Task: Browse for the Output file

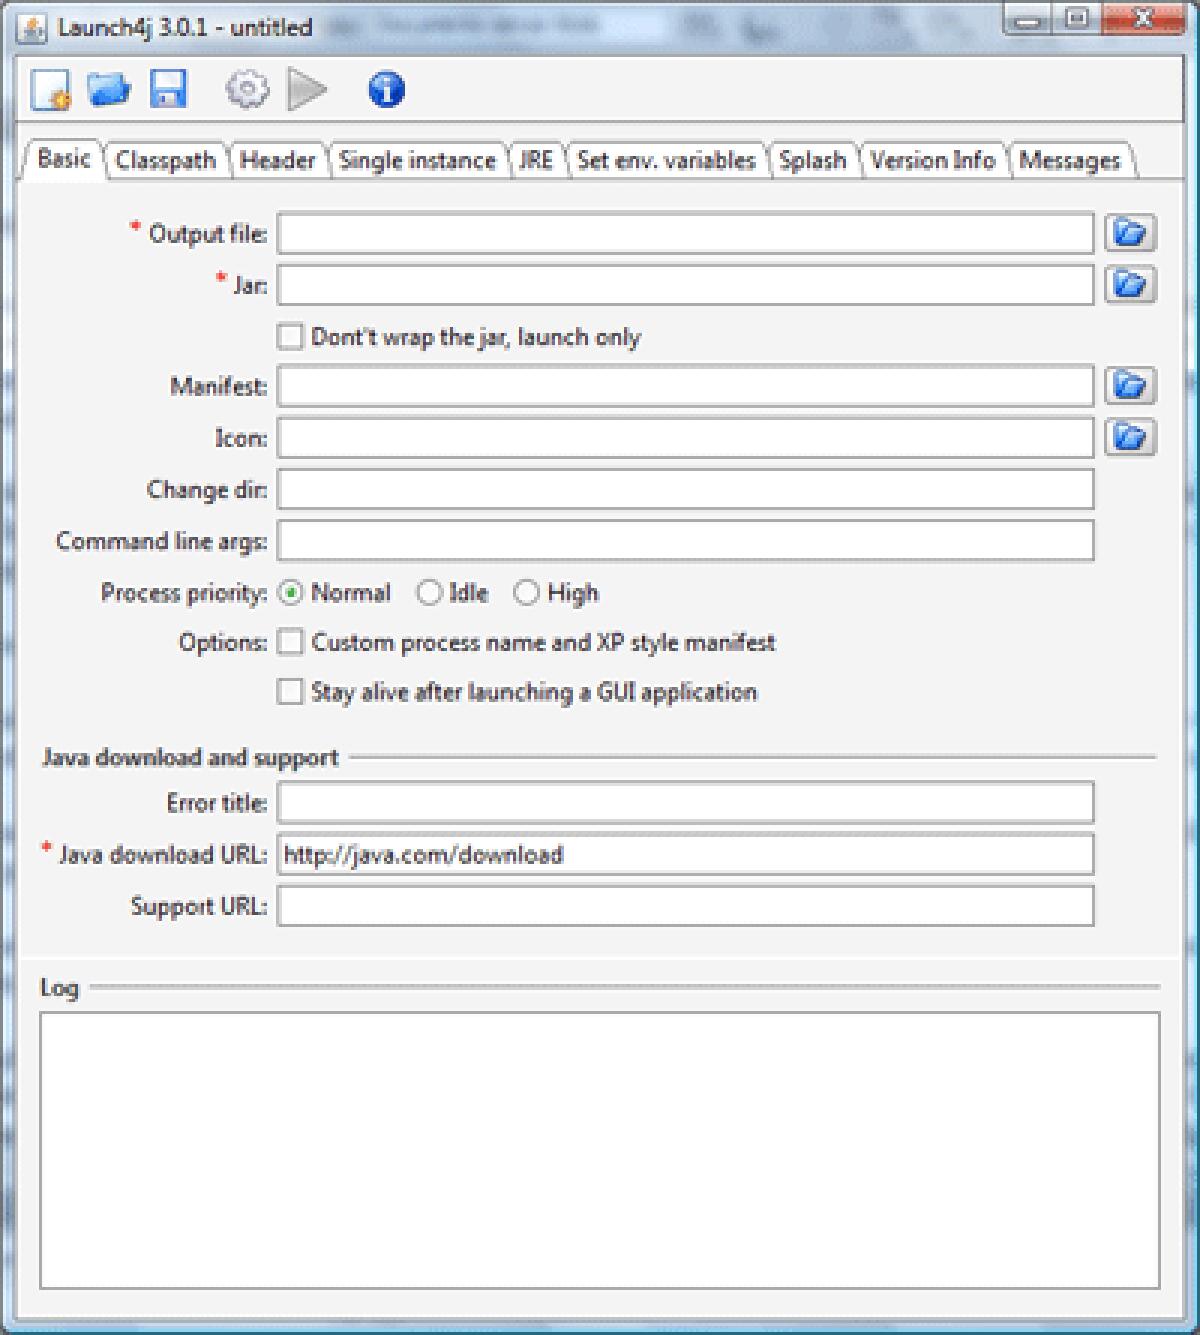Action: pos(1130,233)
